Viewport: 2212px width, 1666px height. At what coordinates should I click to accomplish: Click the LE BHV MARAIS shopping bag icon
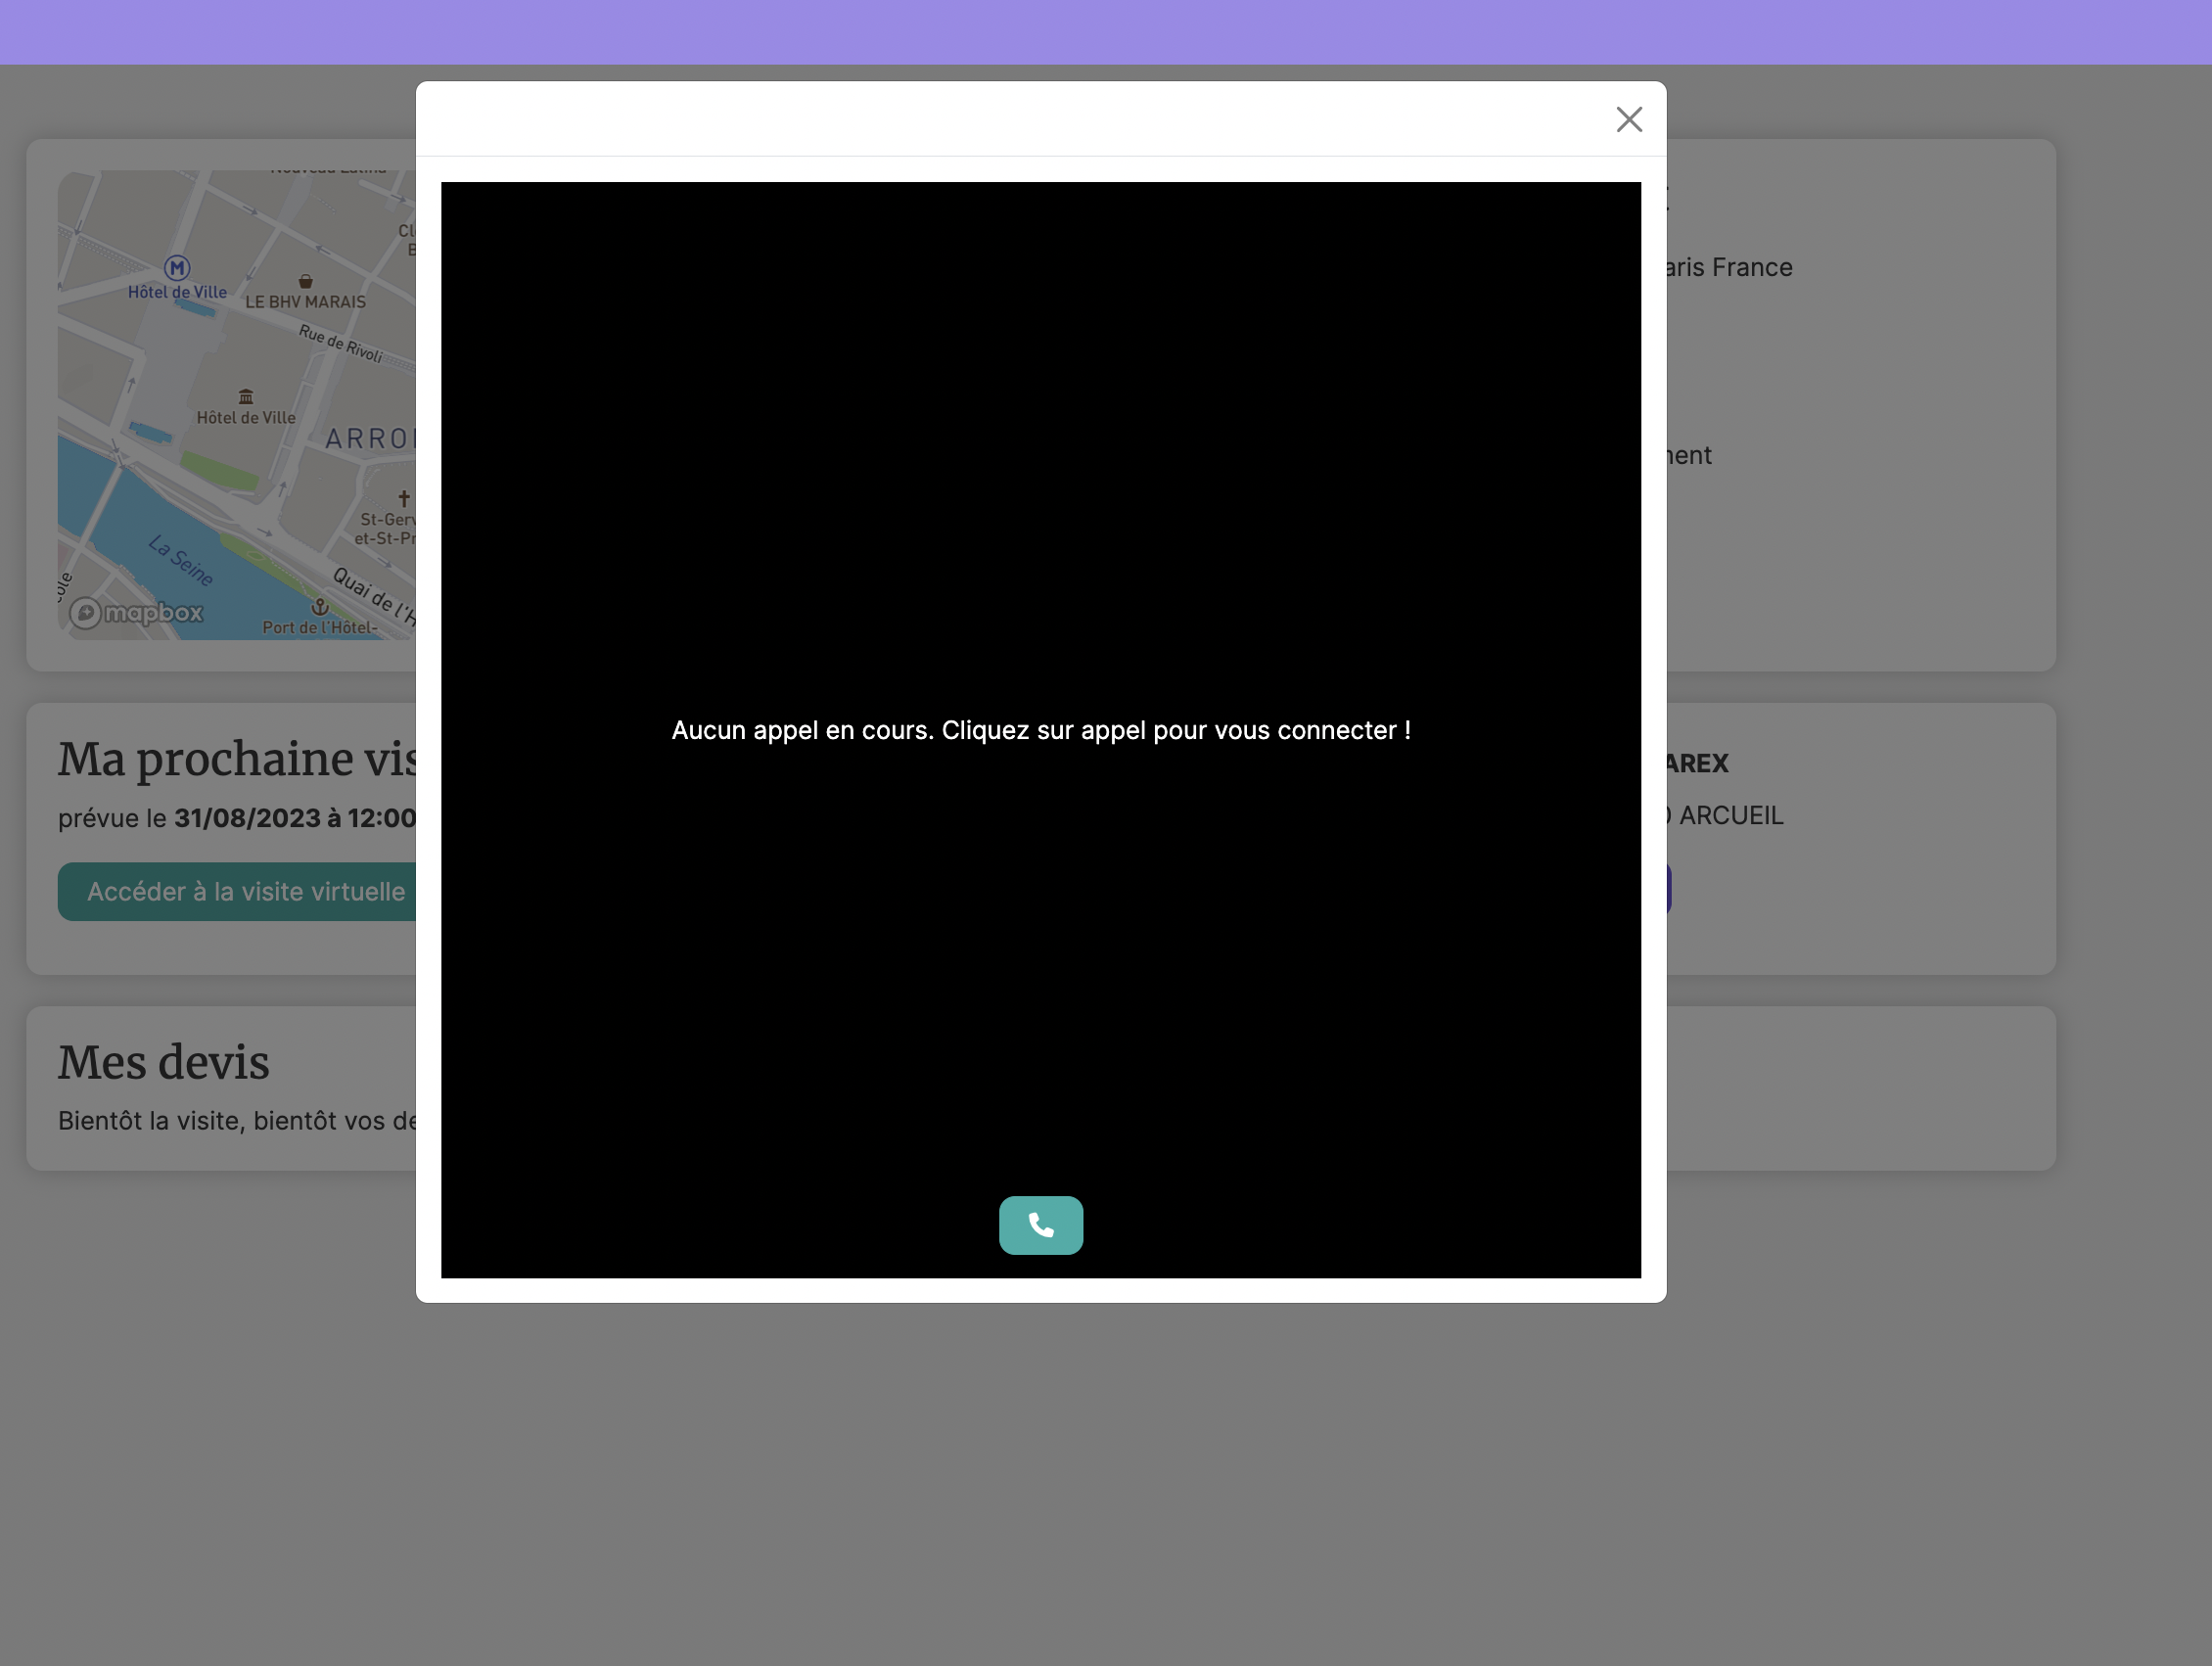tap(306, 282)
